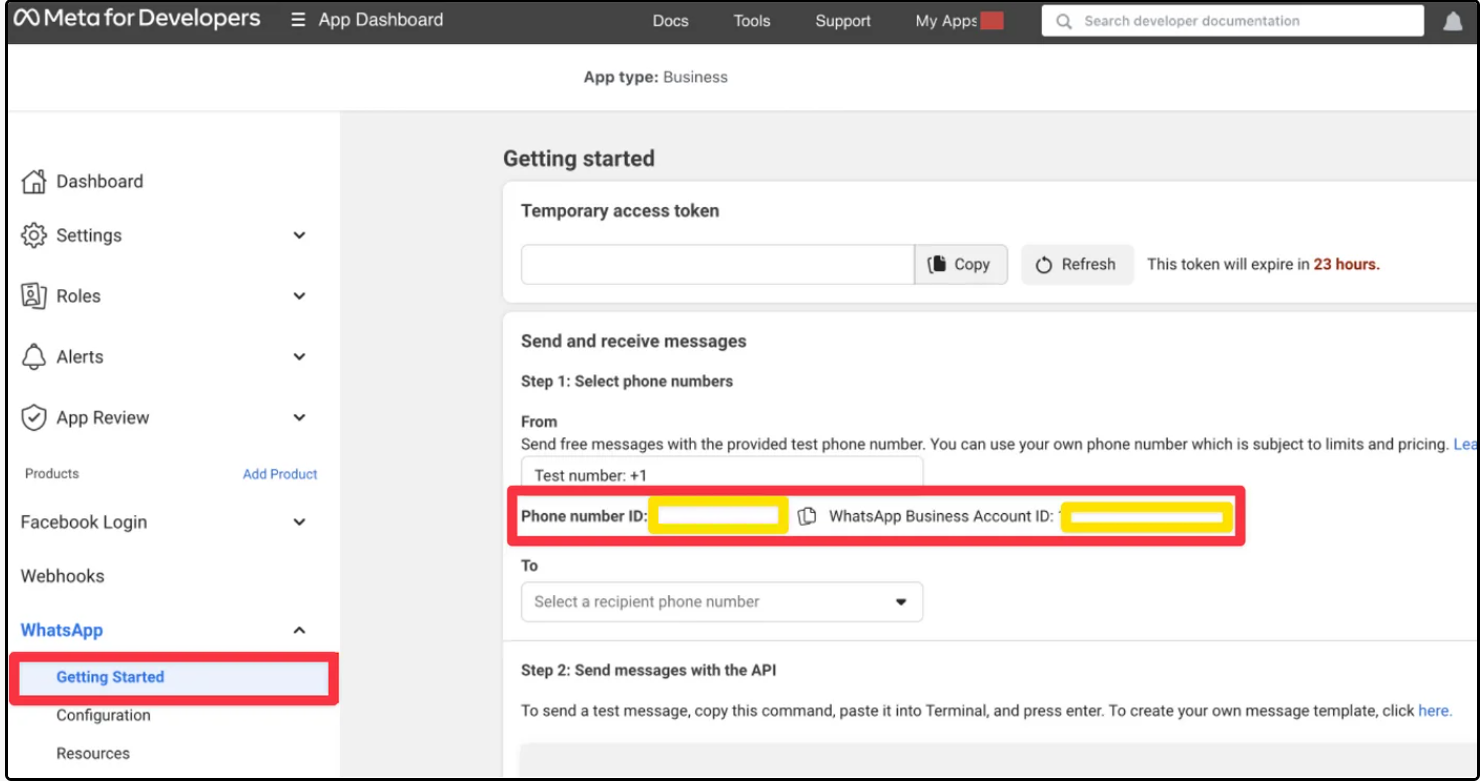Open the Tools menu in top bar

tap(751, 21)
